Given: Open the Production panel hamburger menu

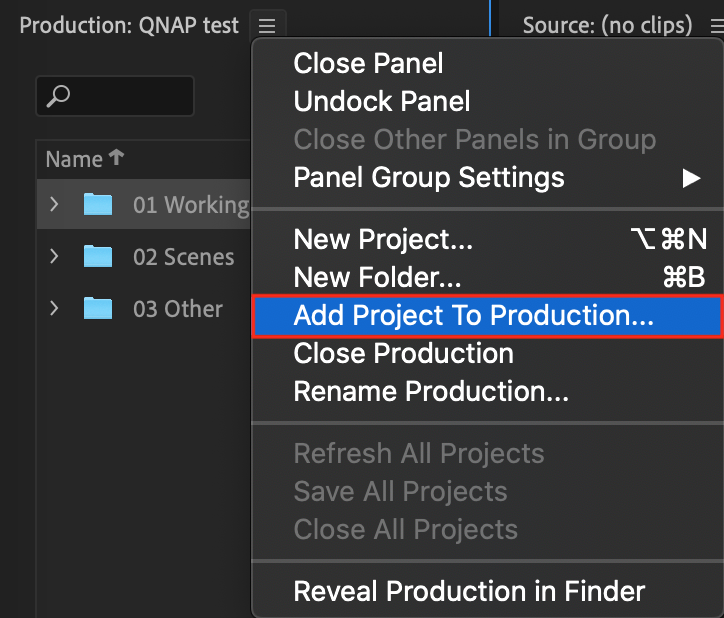Looking at the screenshot, I should point(267,25).
